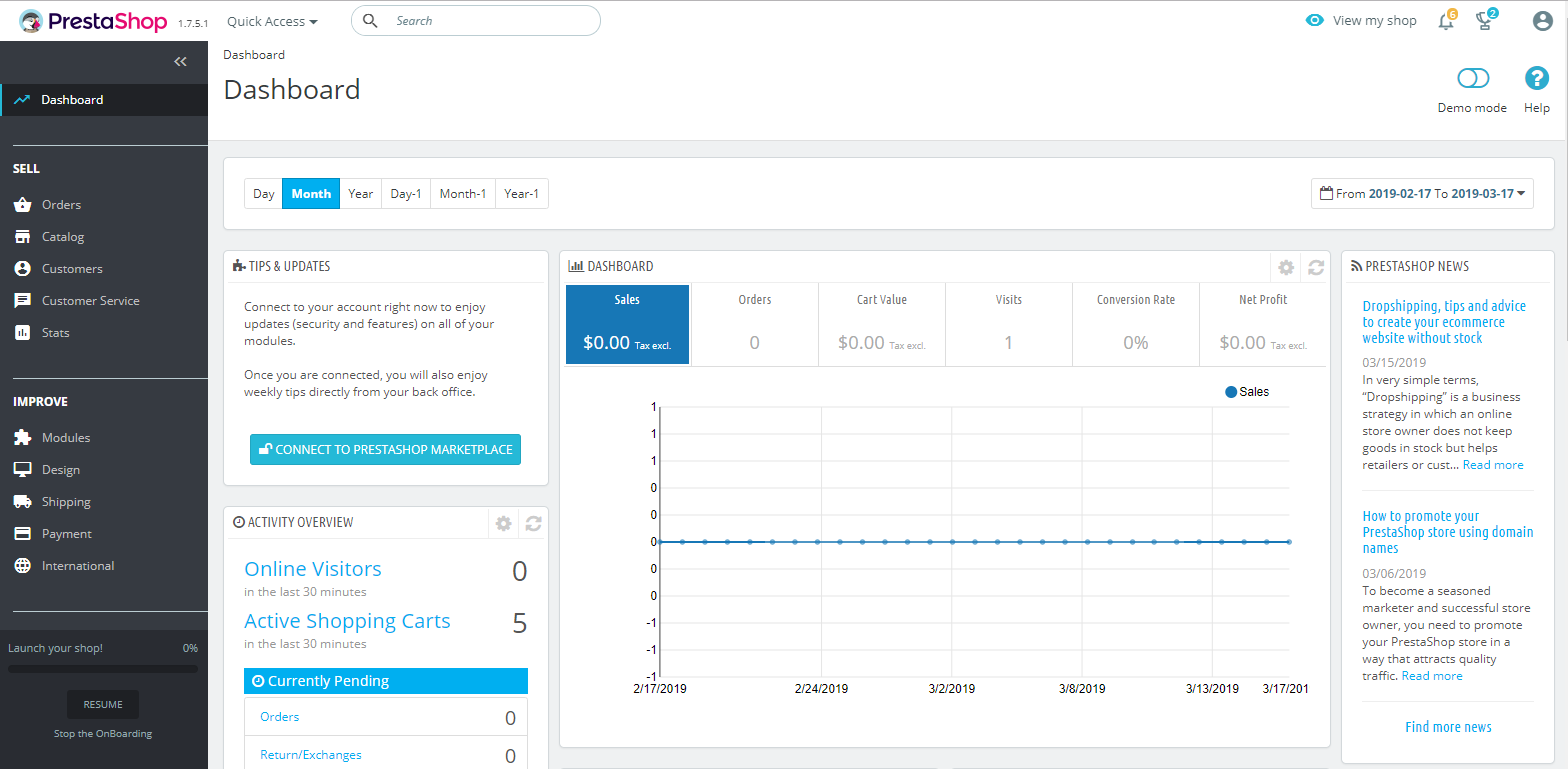Open the user profile avatar icon
This screenshot has width=1568, height=769.
point(1542,21)
